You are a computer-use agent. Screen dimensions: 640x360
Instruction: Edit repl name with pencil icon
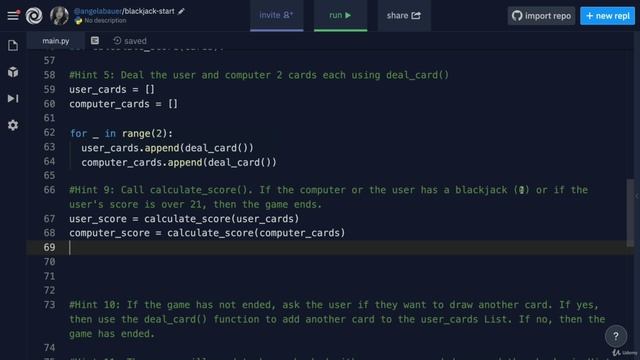(x=181, y=11)
